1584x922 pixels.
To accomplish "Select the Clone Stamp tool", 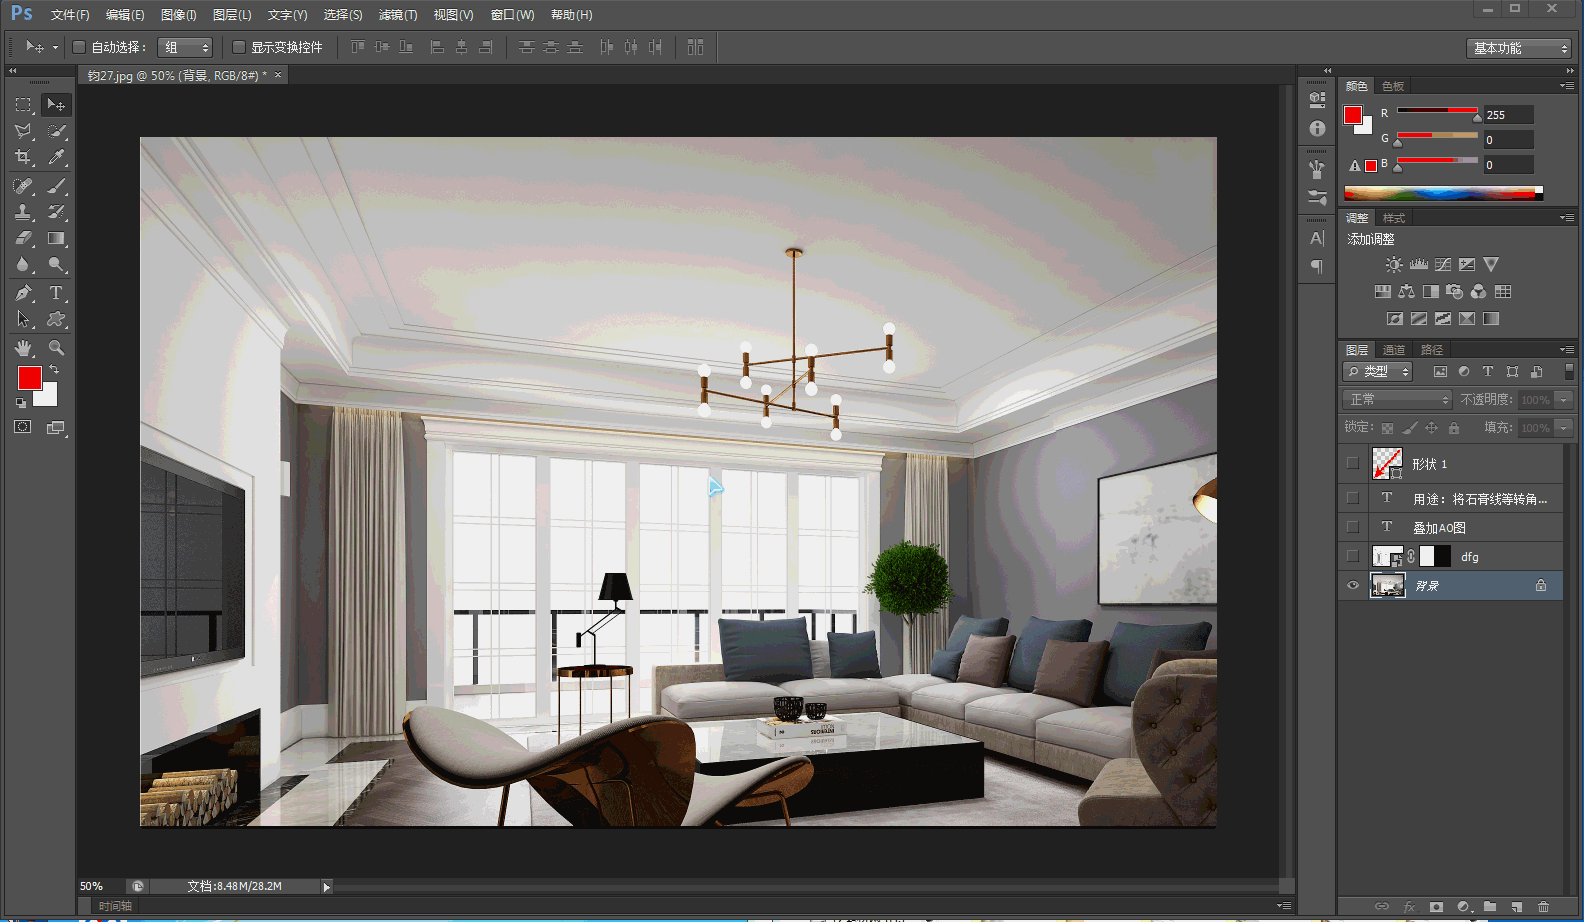I will [23, 212].
